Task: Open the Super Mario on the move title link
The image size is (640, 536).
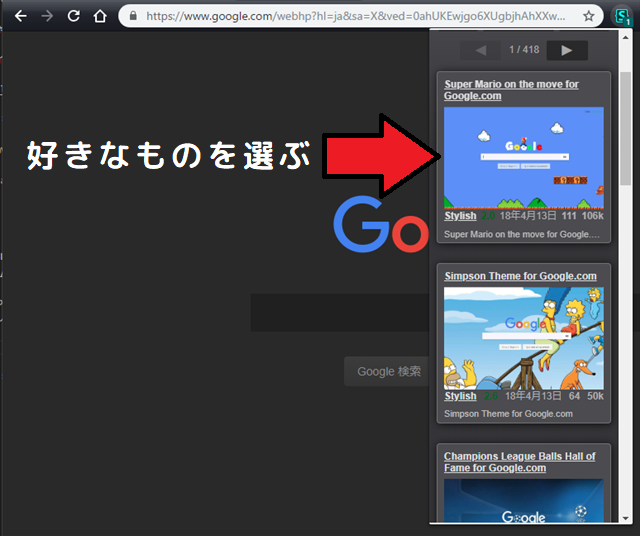Action: [511, 90]
